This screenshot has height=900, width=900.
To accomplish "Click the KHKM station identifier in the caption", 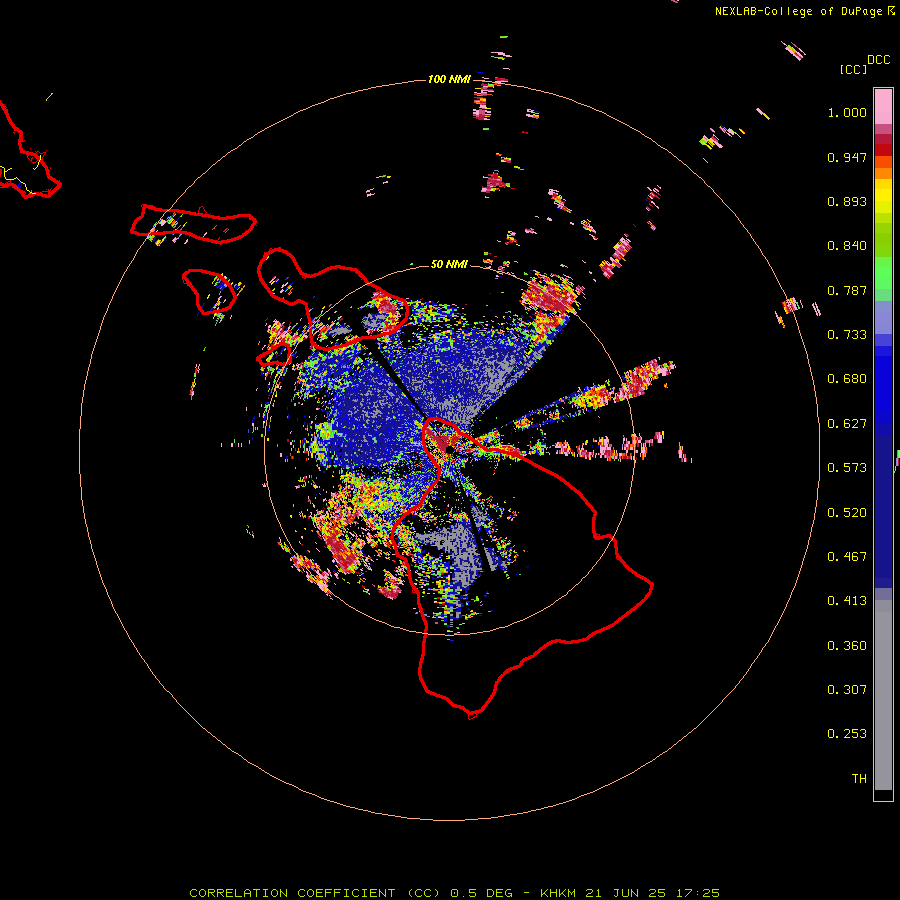I will [x=559, y=893].
